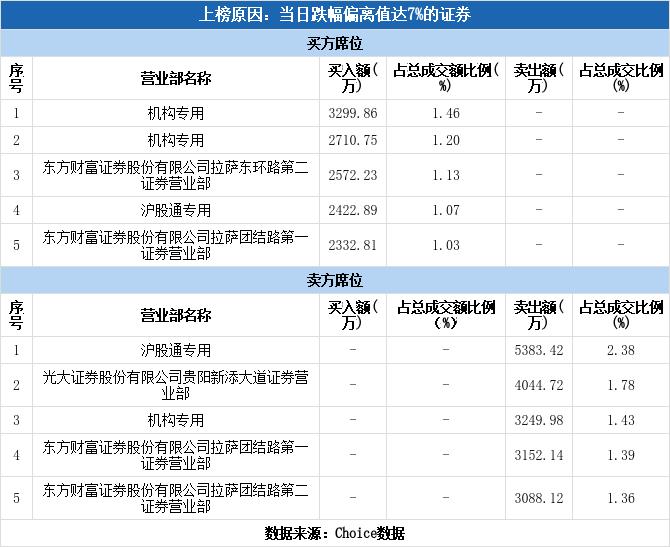
Task: Click 光大证券股份有限公司贵阳新添大道证券营业部 name
Action: coord(176,385)
